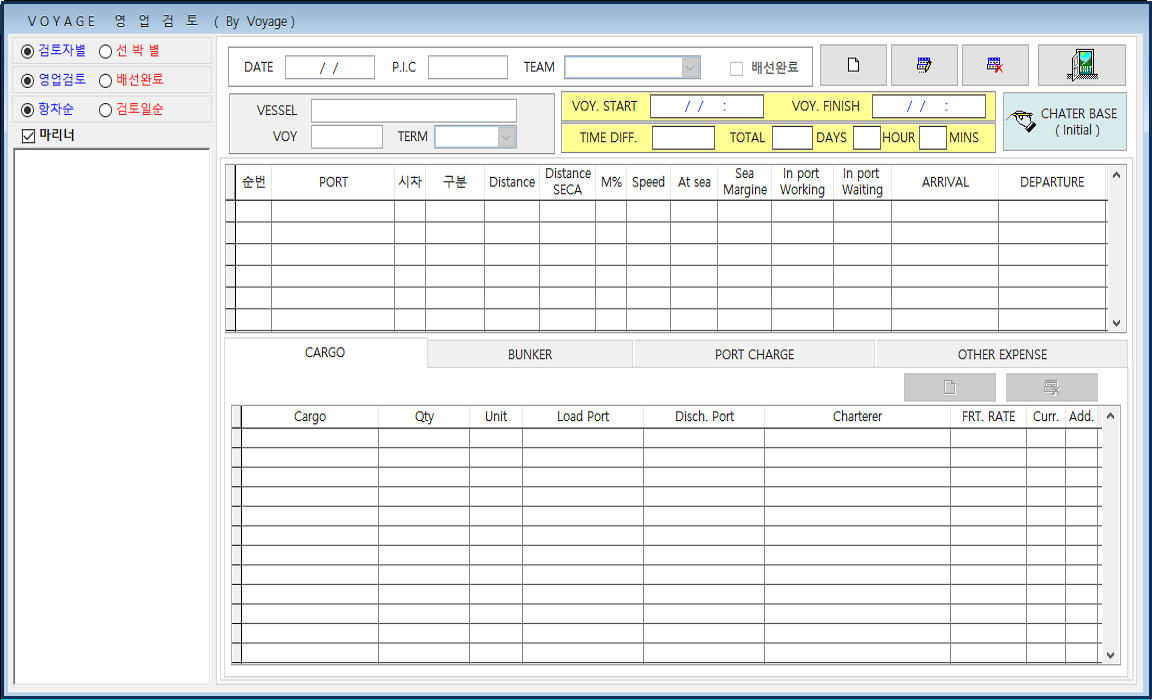Click the FRT. RATE column header
The width and height of the screenshot is (1152, 700).
(x=988, y=416)
